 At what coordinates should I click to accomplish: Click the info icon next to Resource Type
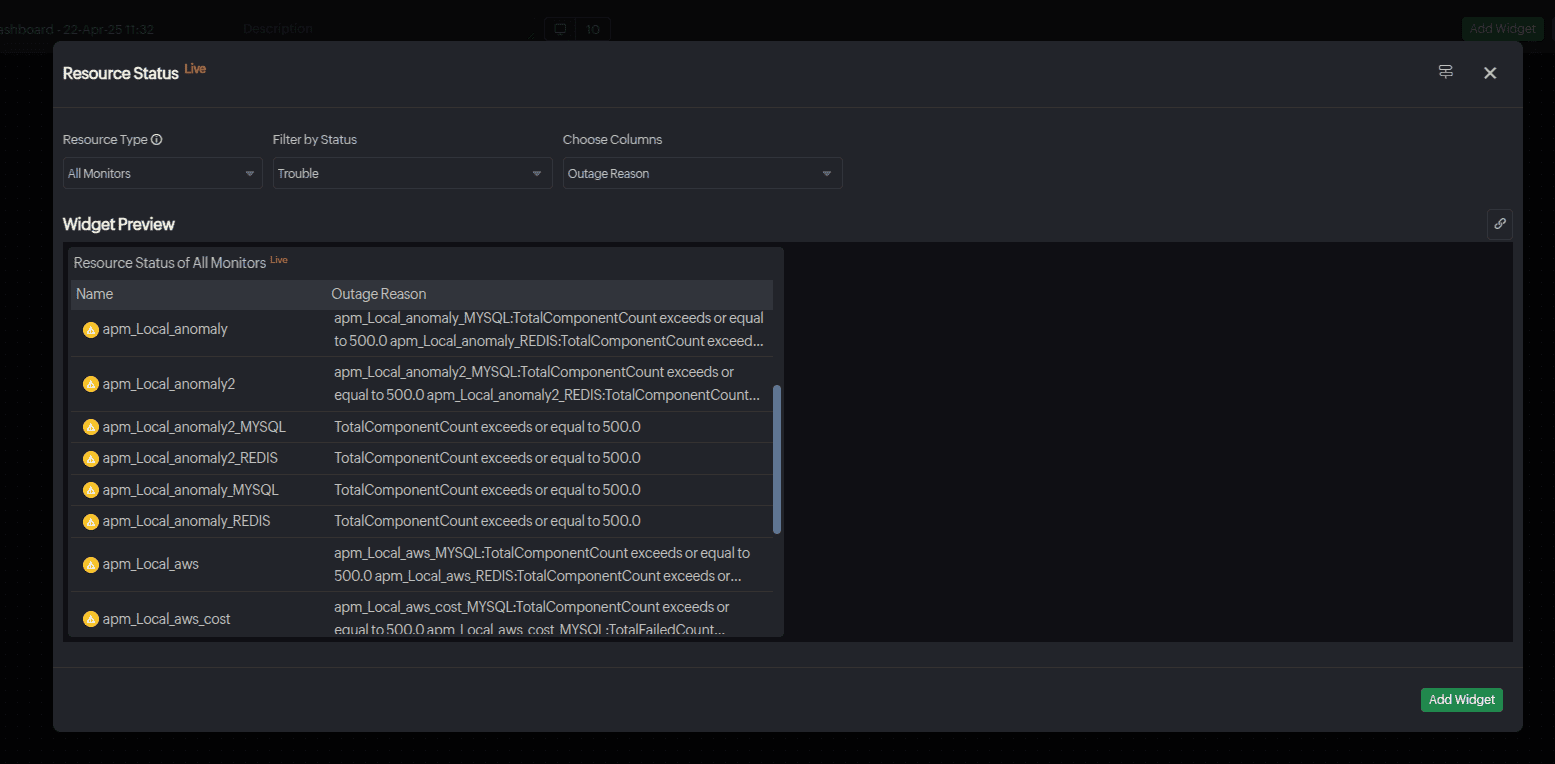point(157,140)
